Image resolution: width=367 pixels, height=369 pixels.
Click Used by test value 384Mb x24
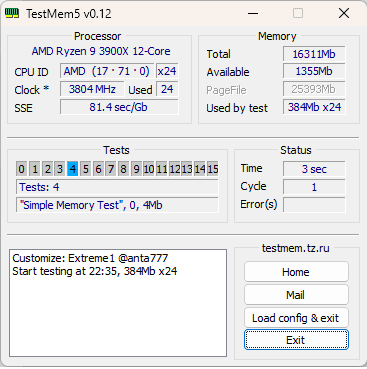click(x=314, y=107)
